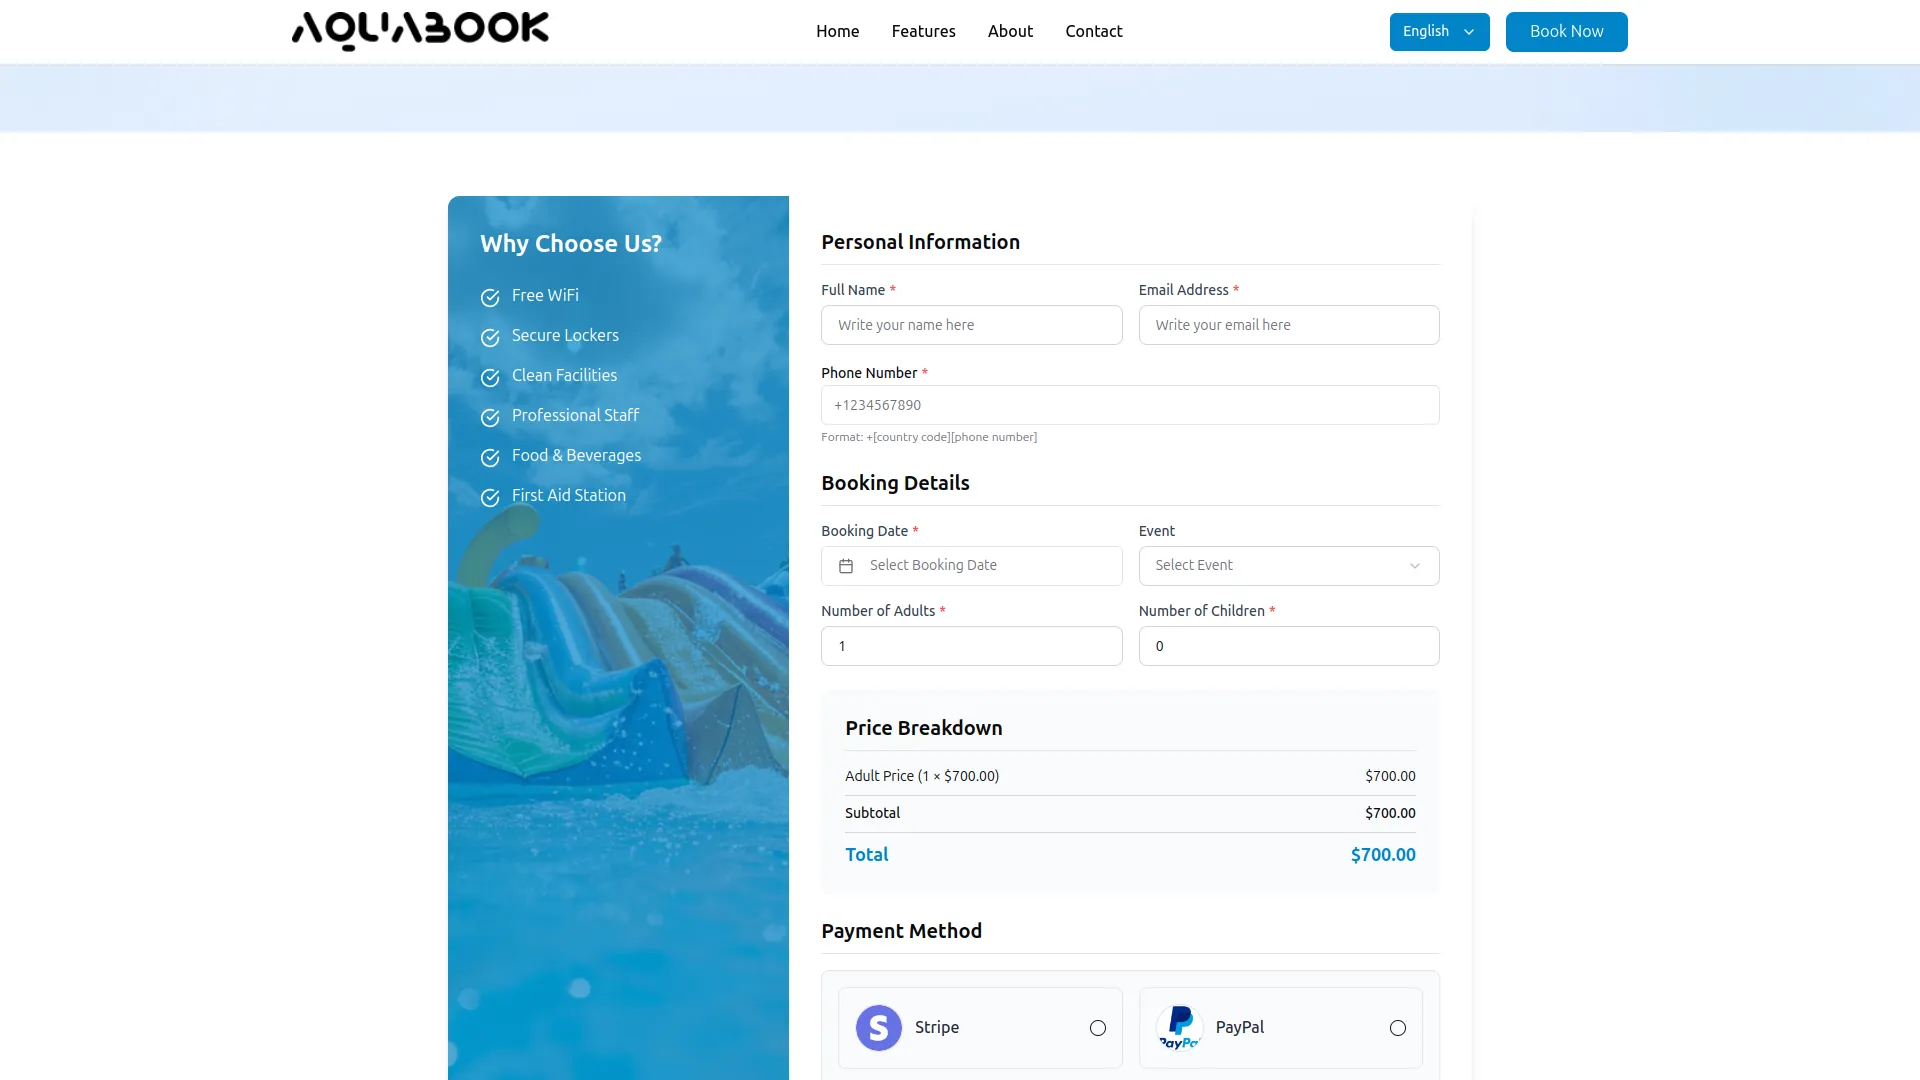This screenshot has height=1080, width=1920.
Task: Click the First Aid Station checkmark icon
Action: [490, 497]
